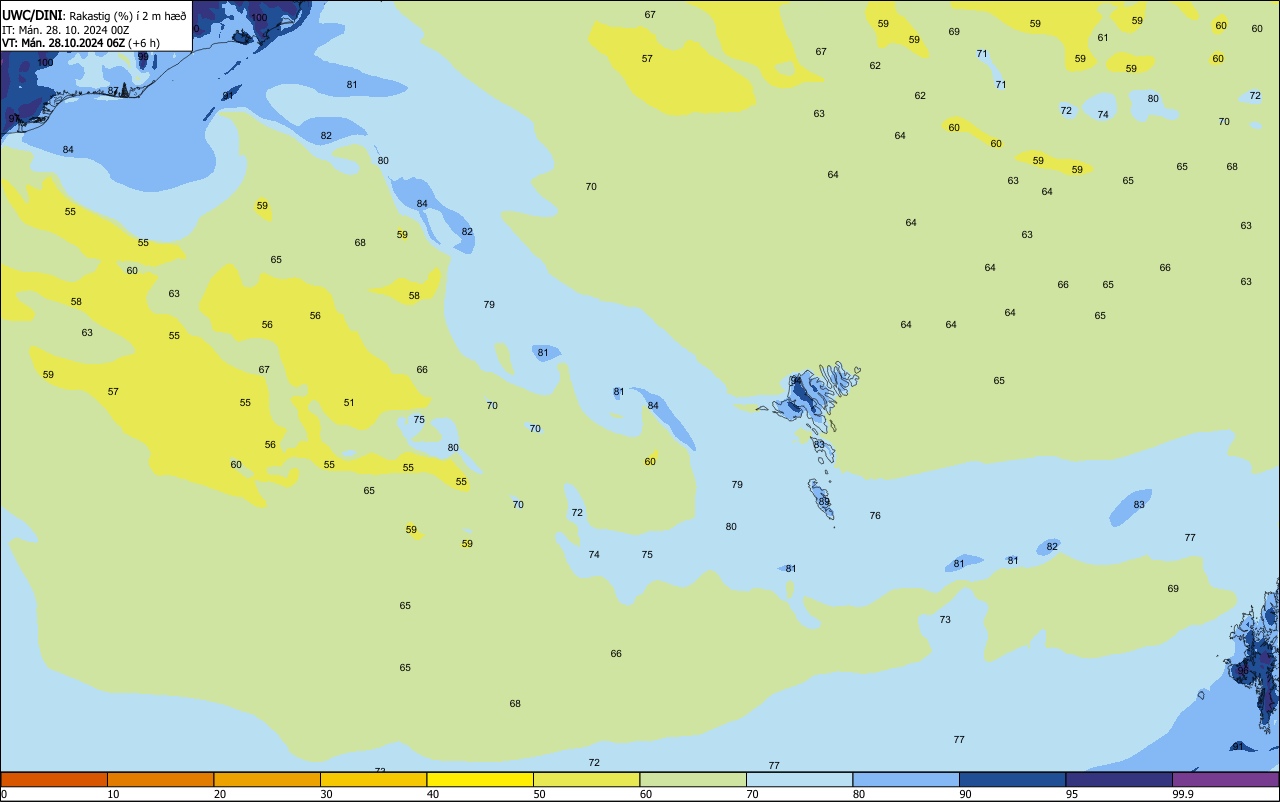Click the legend tick label 10
This screenshot has height=802, width=1280.
(x=113, y=794)
